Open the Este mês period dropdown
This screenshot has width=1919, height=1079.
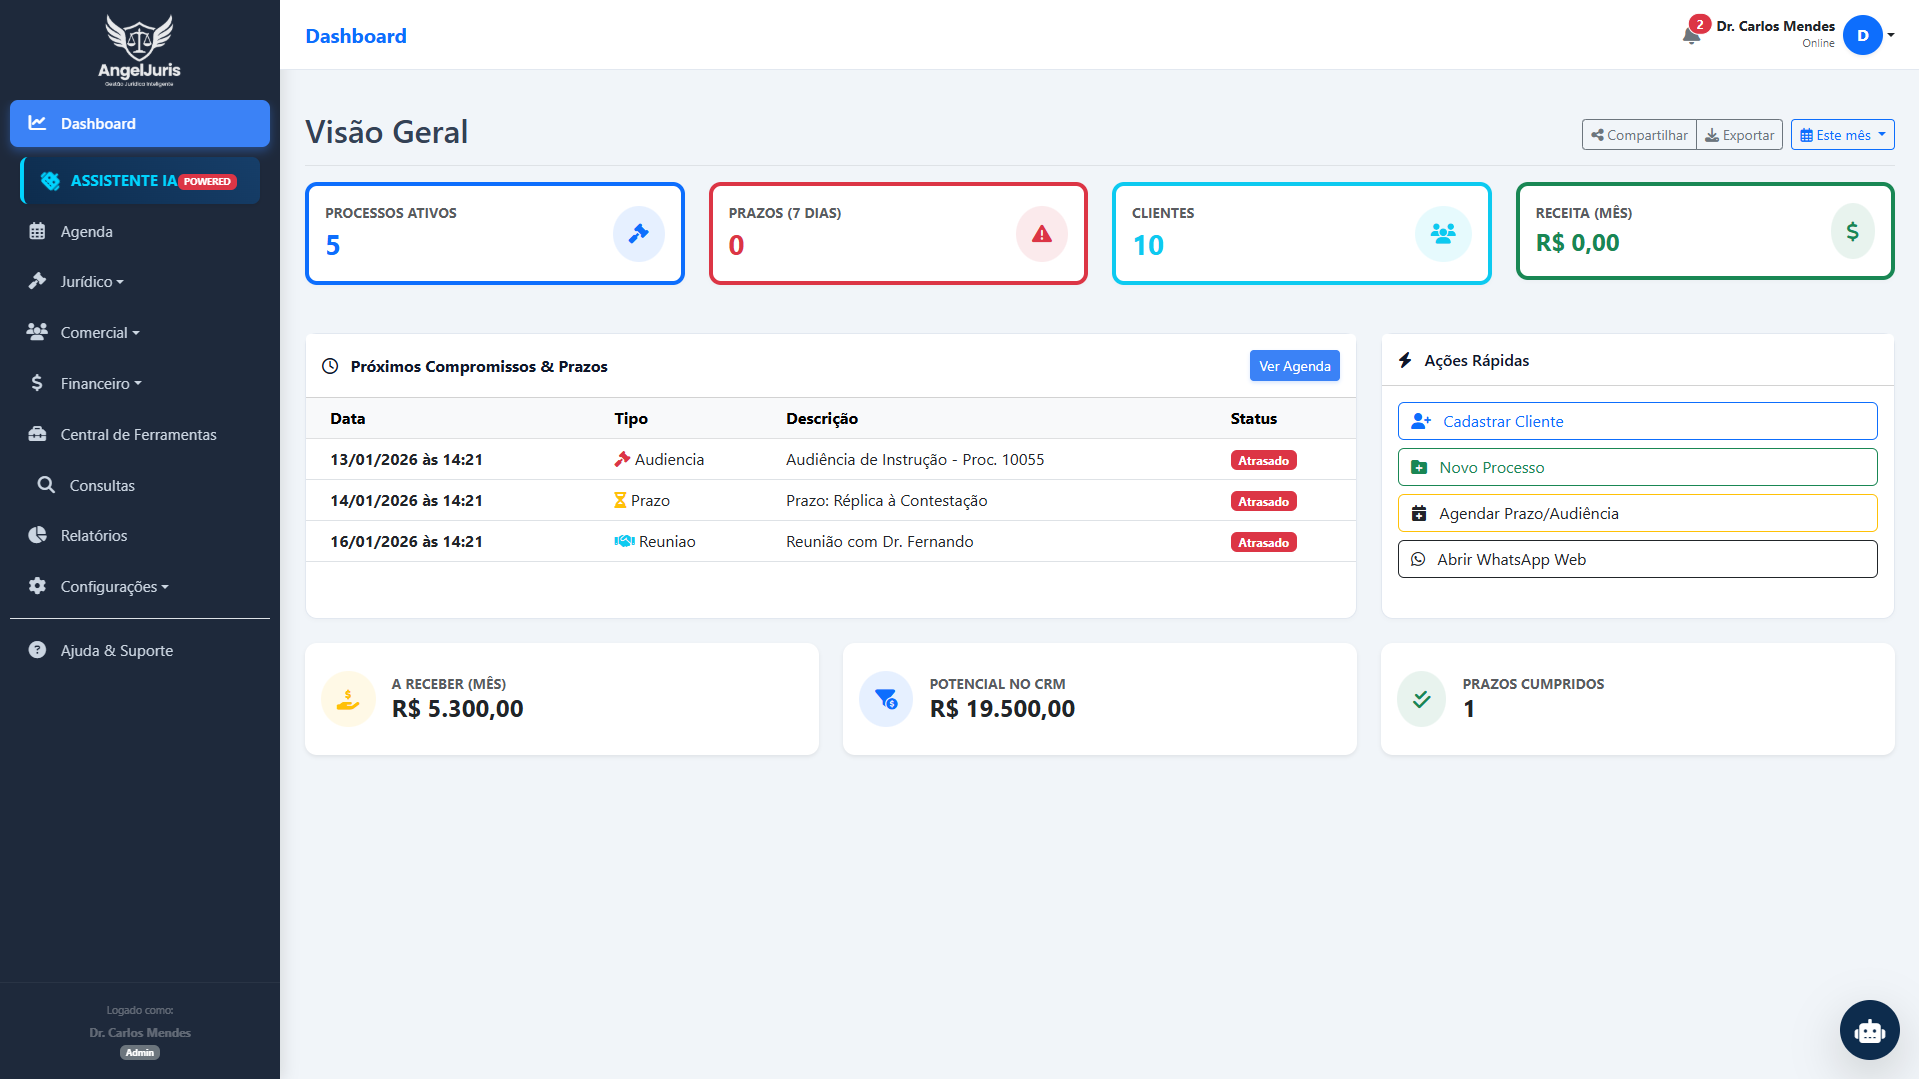coord(1842,135)
